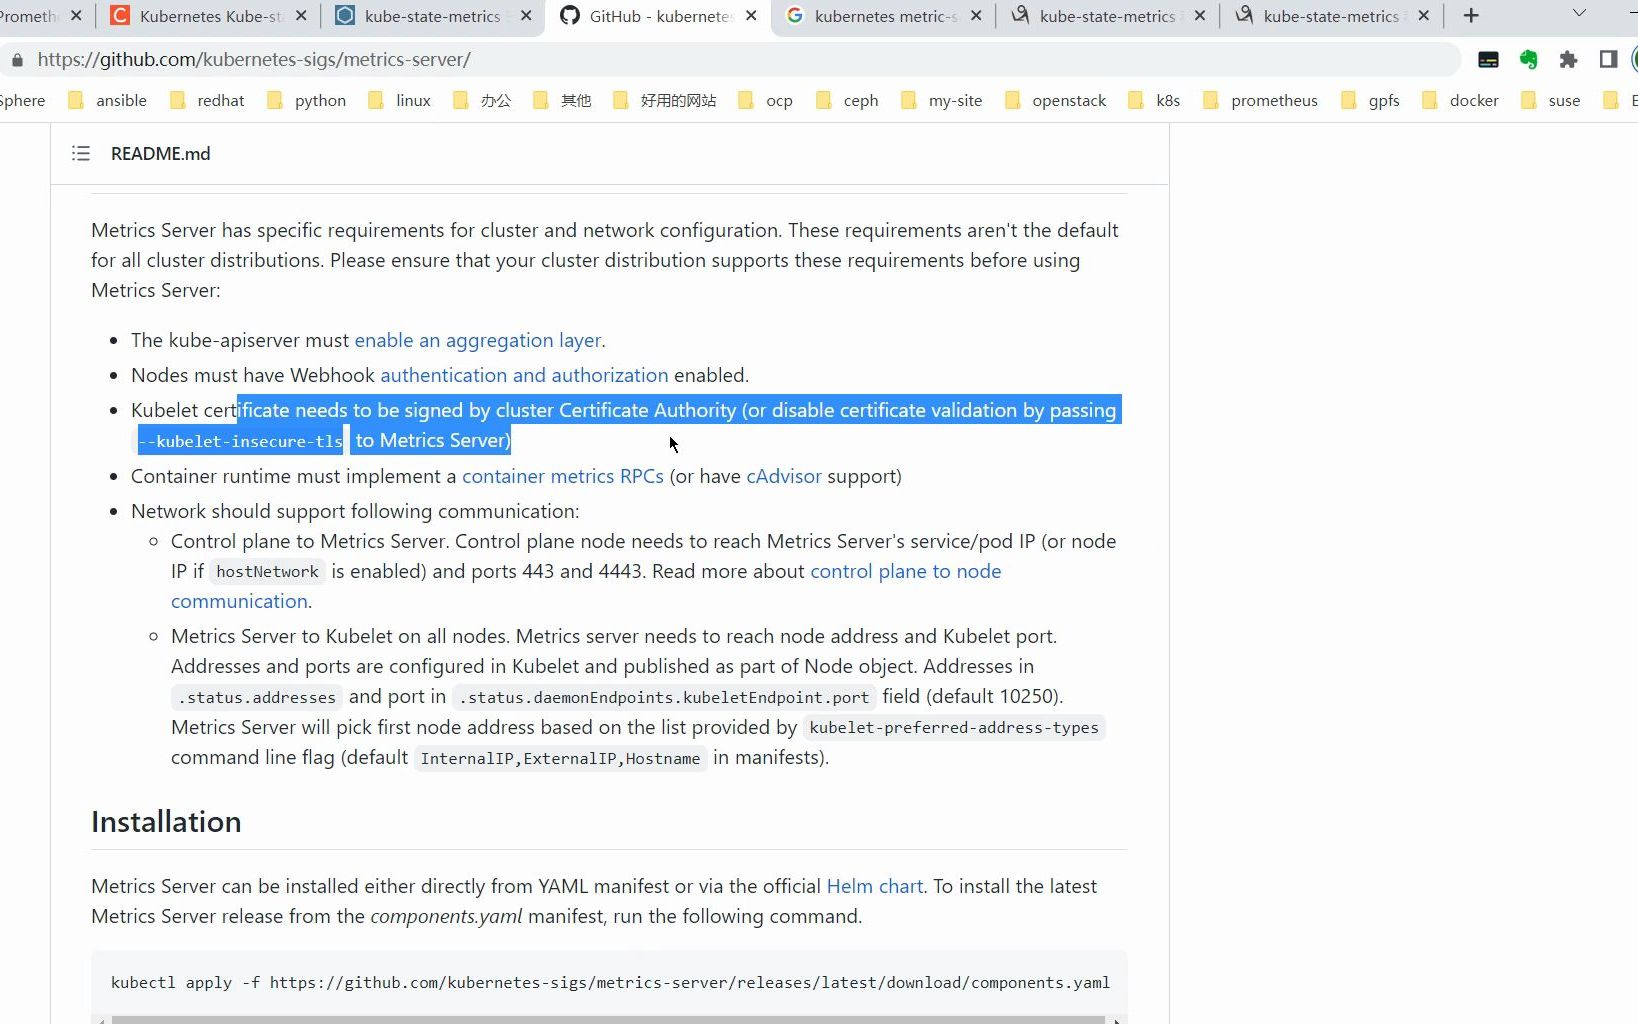Expand the tab search chevron dropdown

pyautogui.click(x=1579, y=14)
